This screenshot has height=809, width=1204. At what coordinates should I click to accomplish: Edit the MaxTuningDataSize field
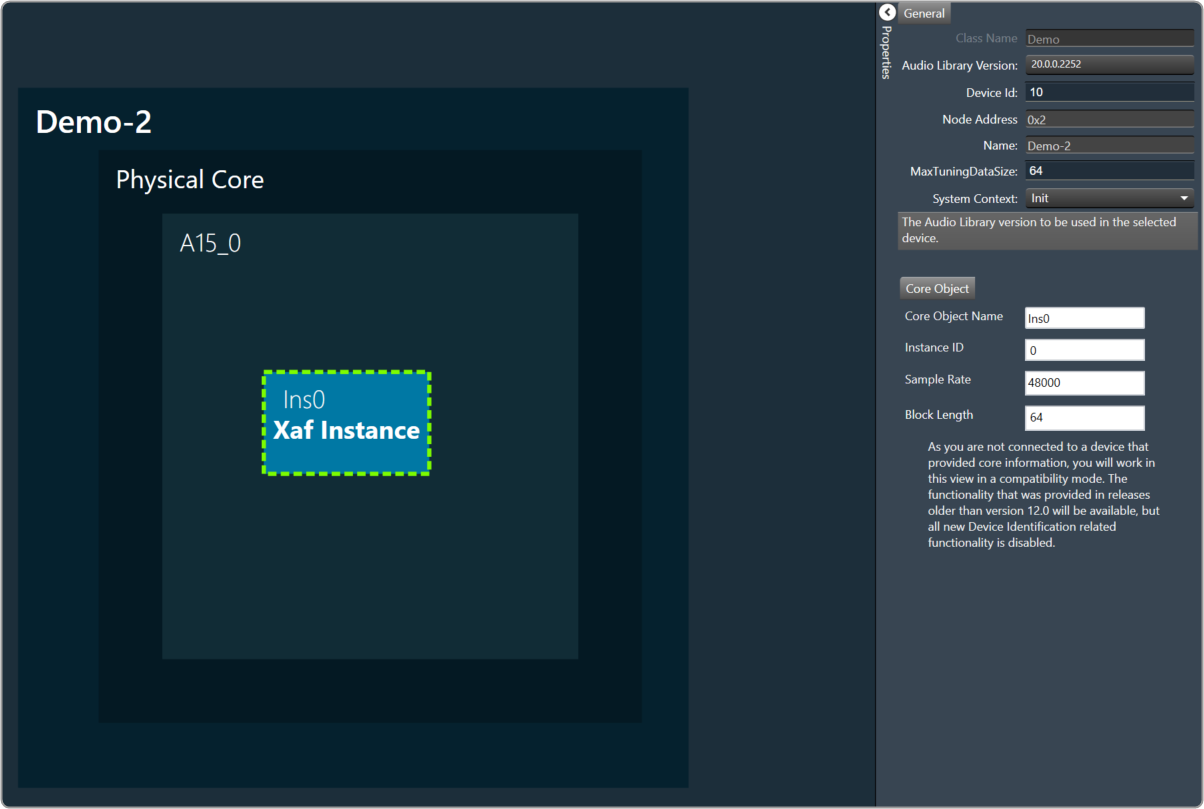[x=1109, y=171]
